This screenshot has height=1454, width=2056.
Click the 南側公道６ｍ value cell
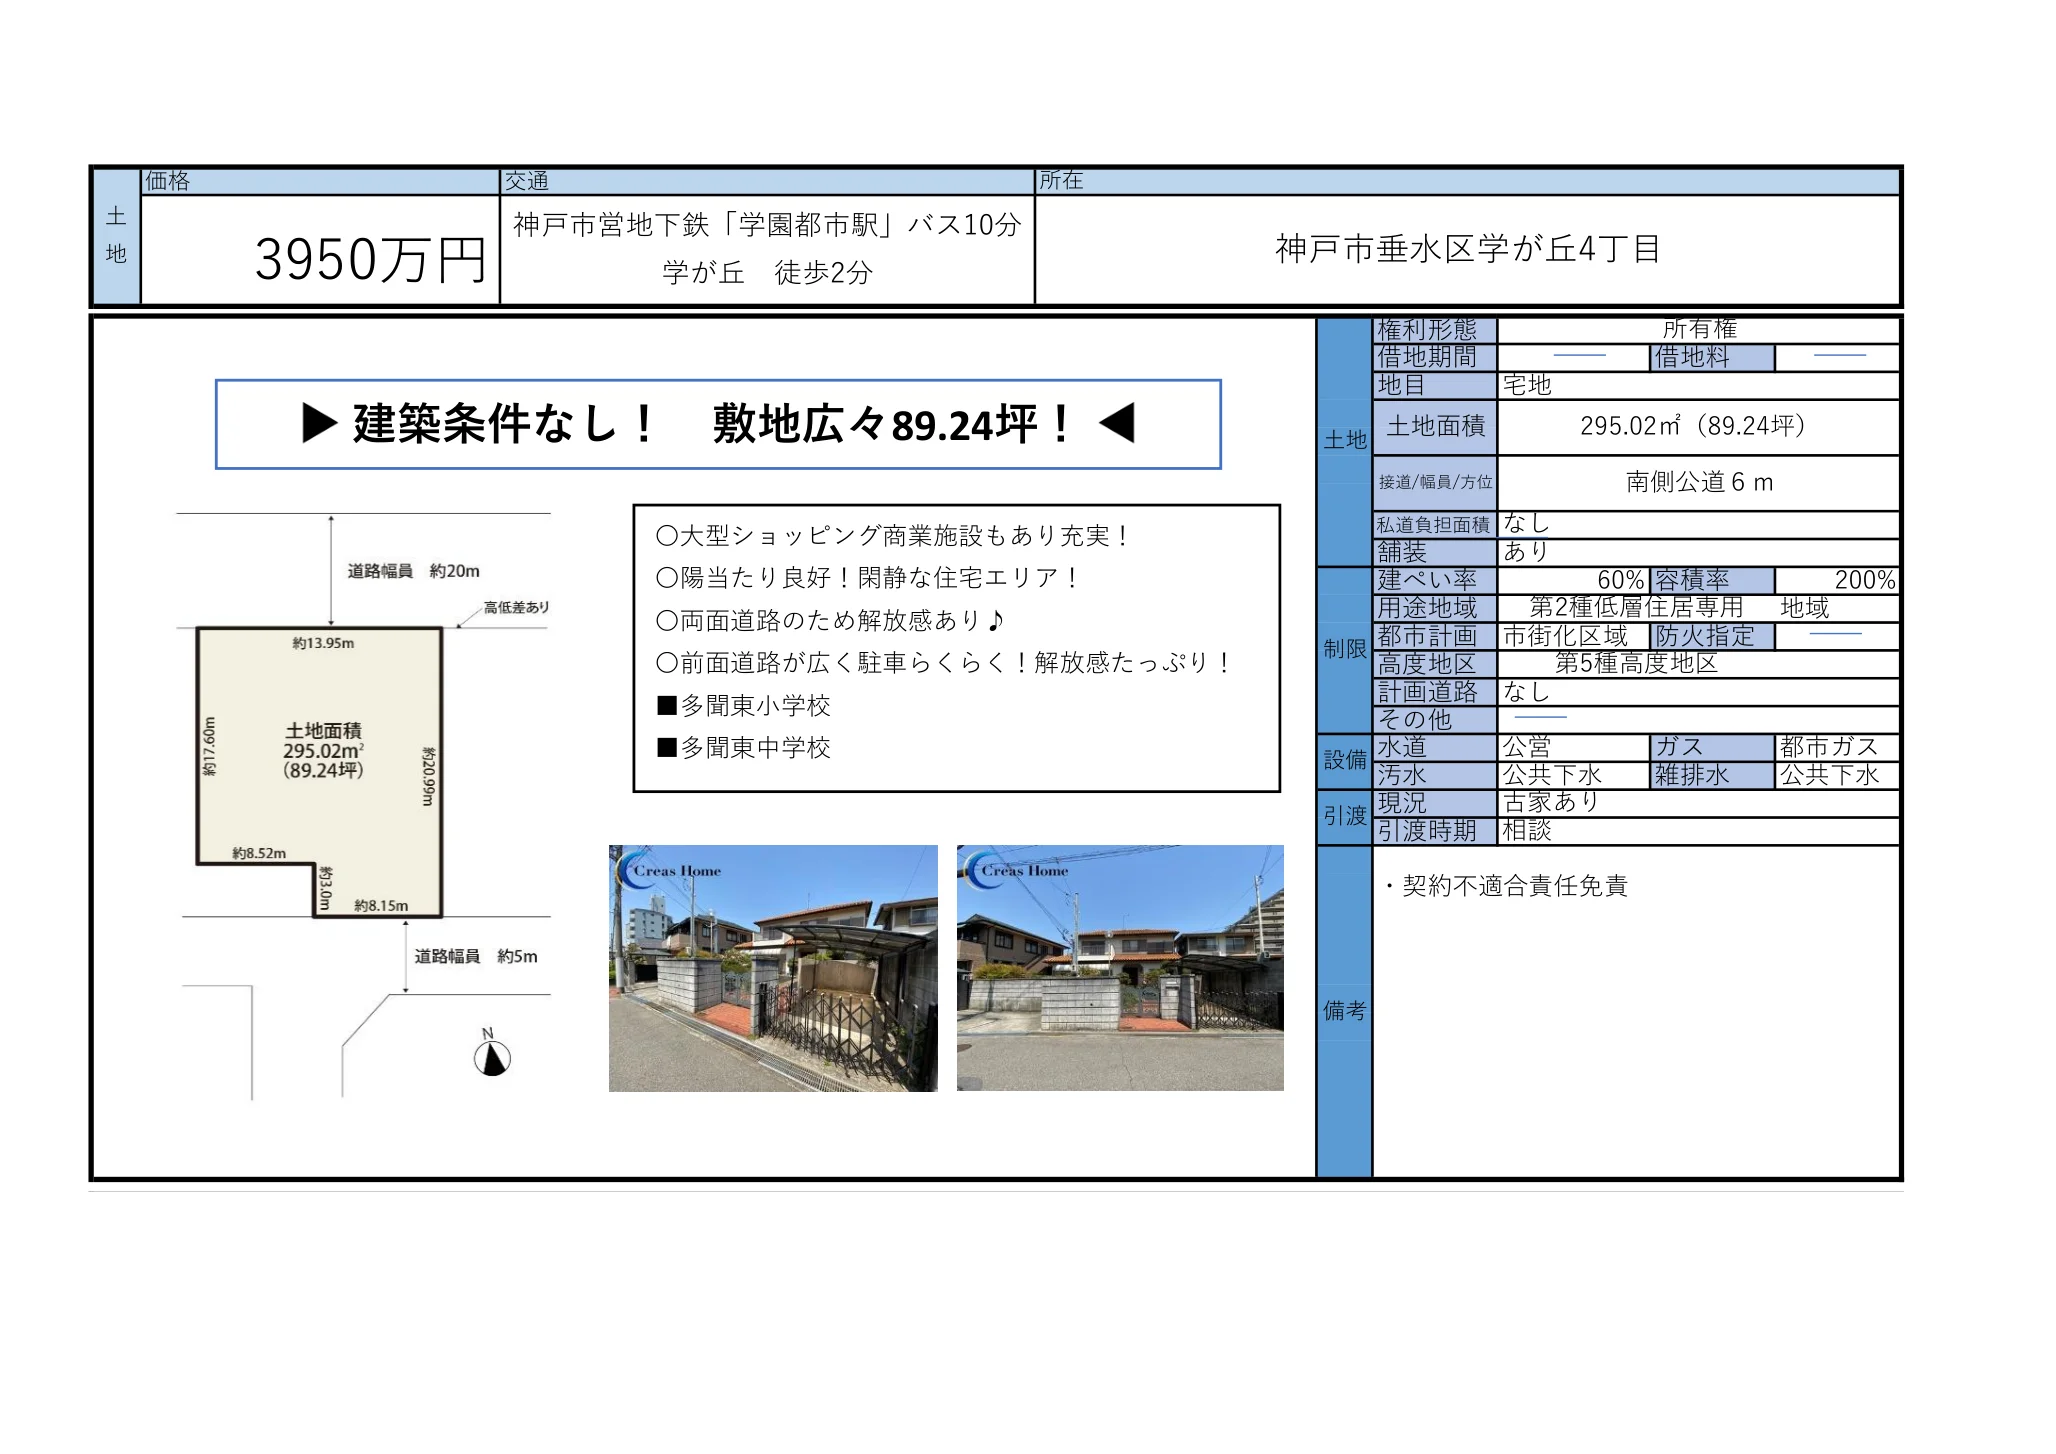[1698, 483]
